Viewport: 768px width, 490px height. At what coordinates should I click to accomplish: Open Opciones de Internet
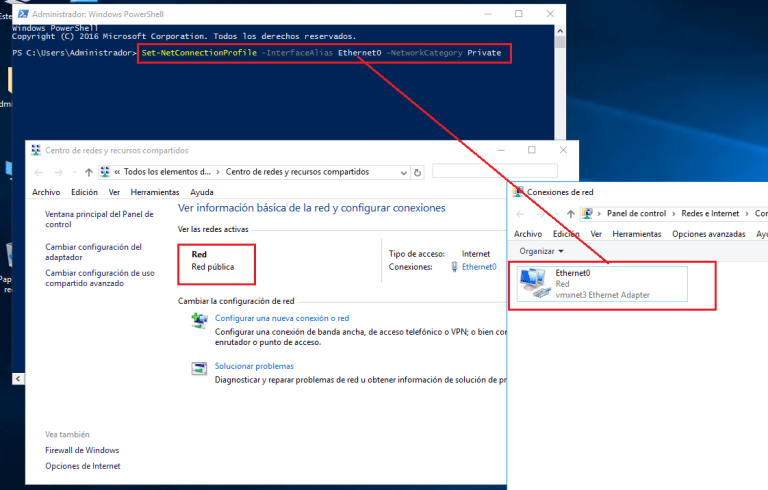click(x=83, y=466)
